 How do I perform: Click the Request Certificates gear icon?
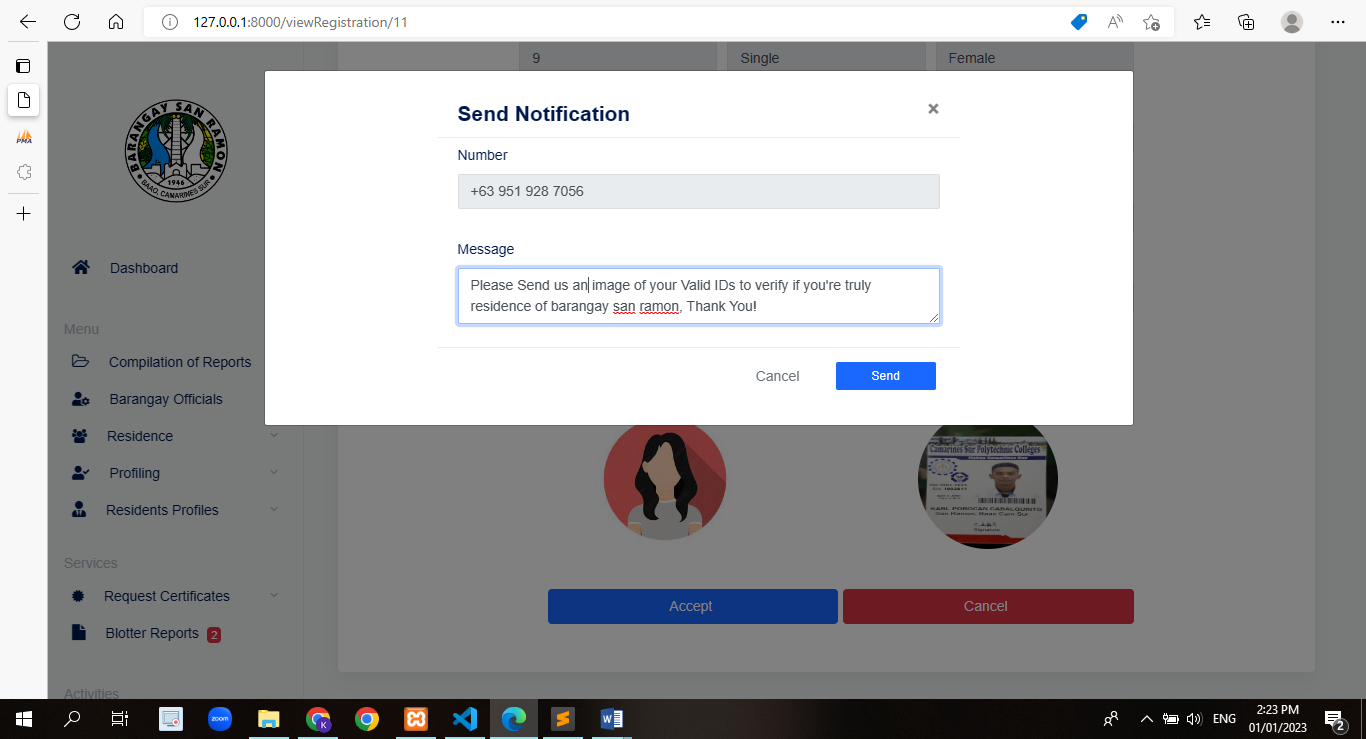click(x=77, y=595)
